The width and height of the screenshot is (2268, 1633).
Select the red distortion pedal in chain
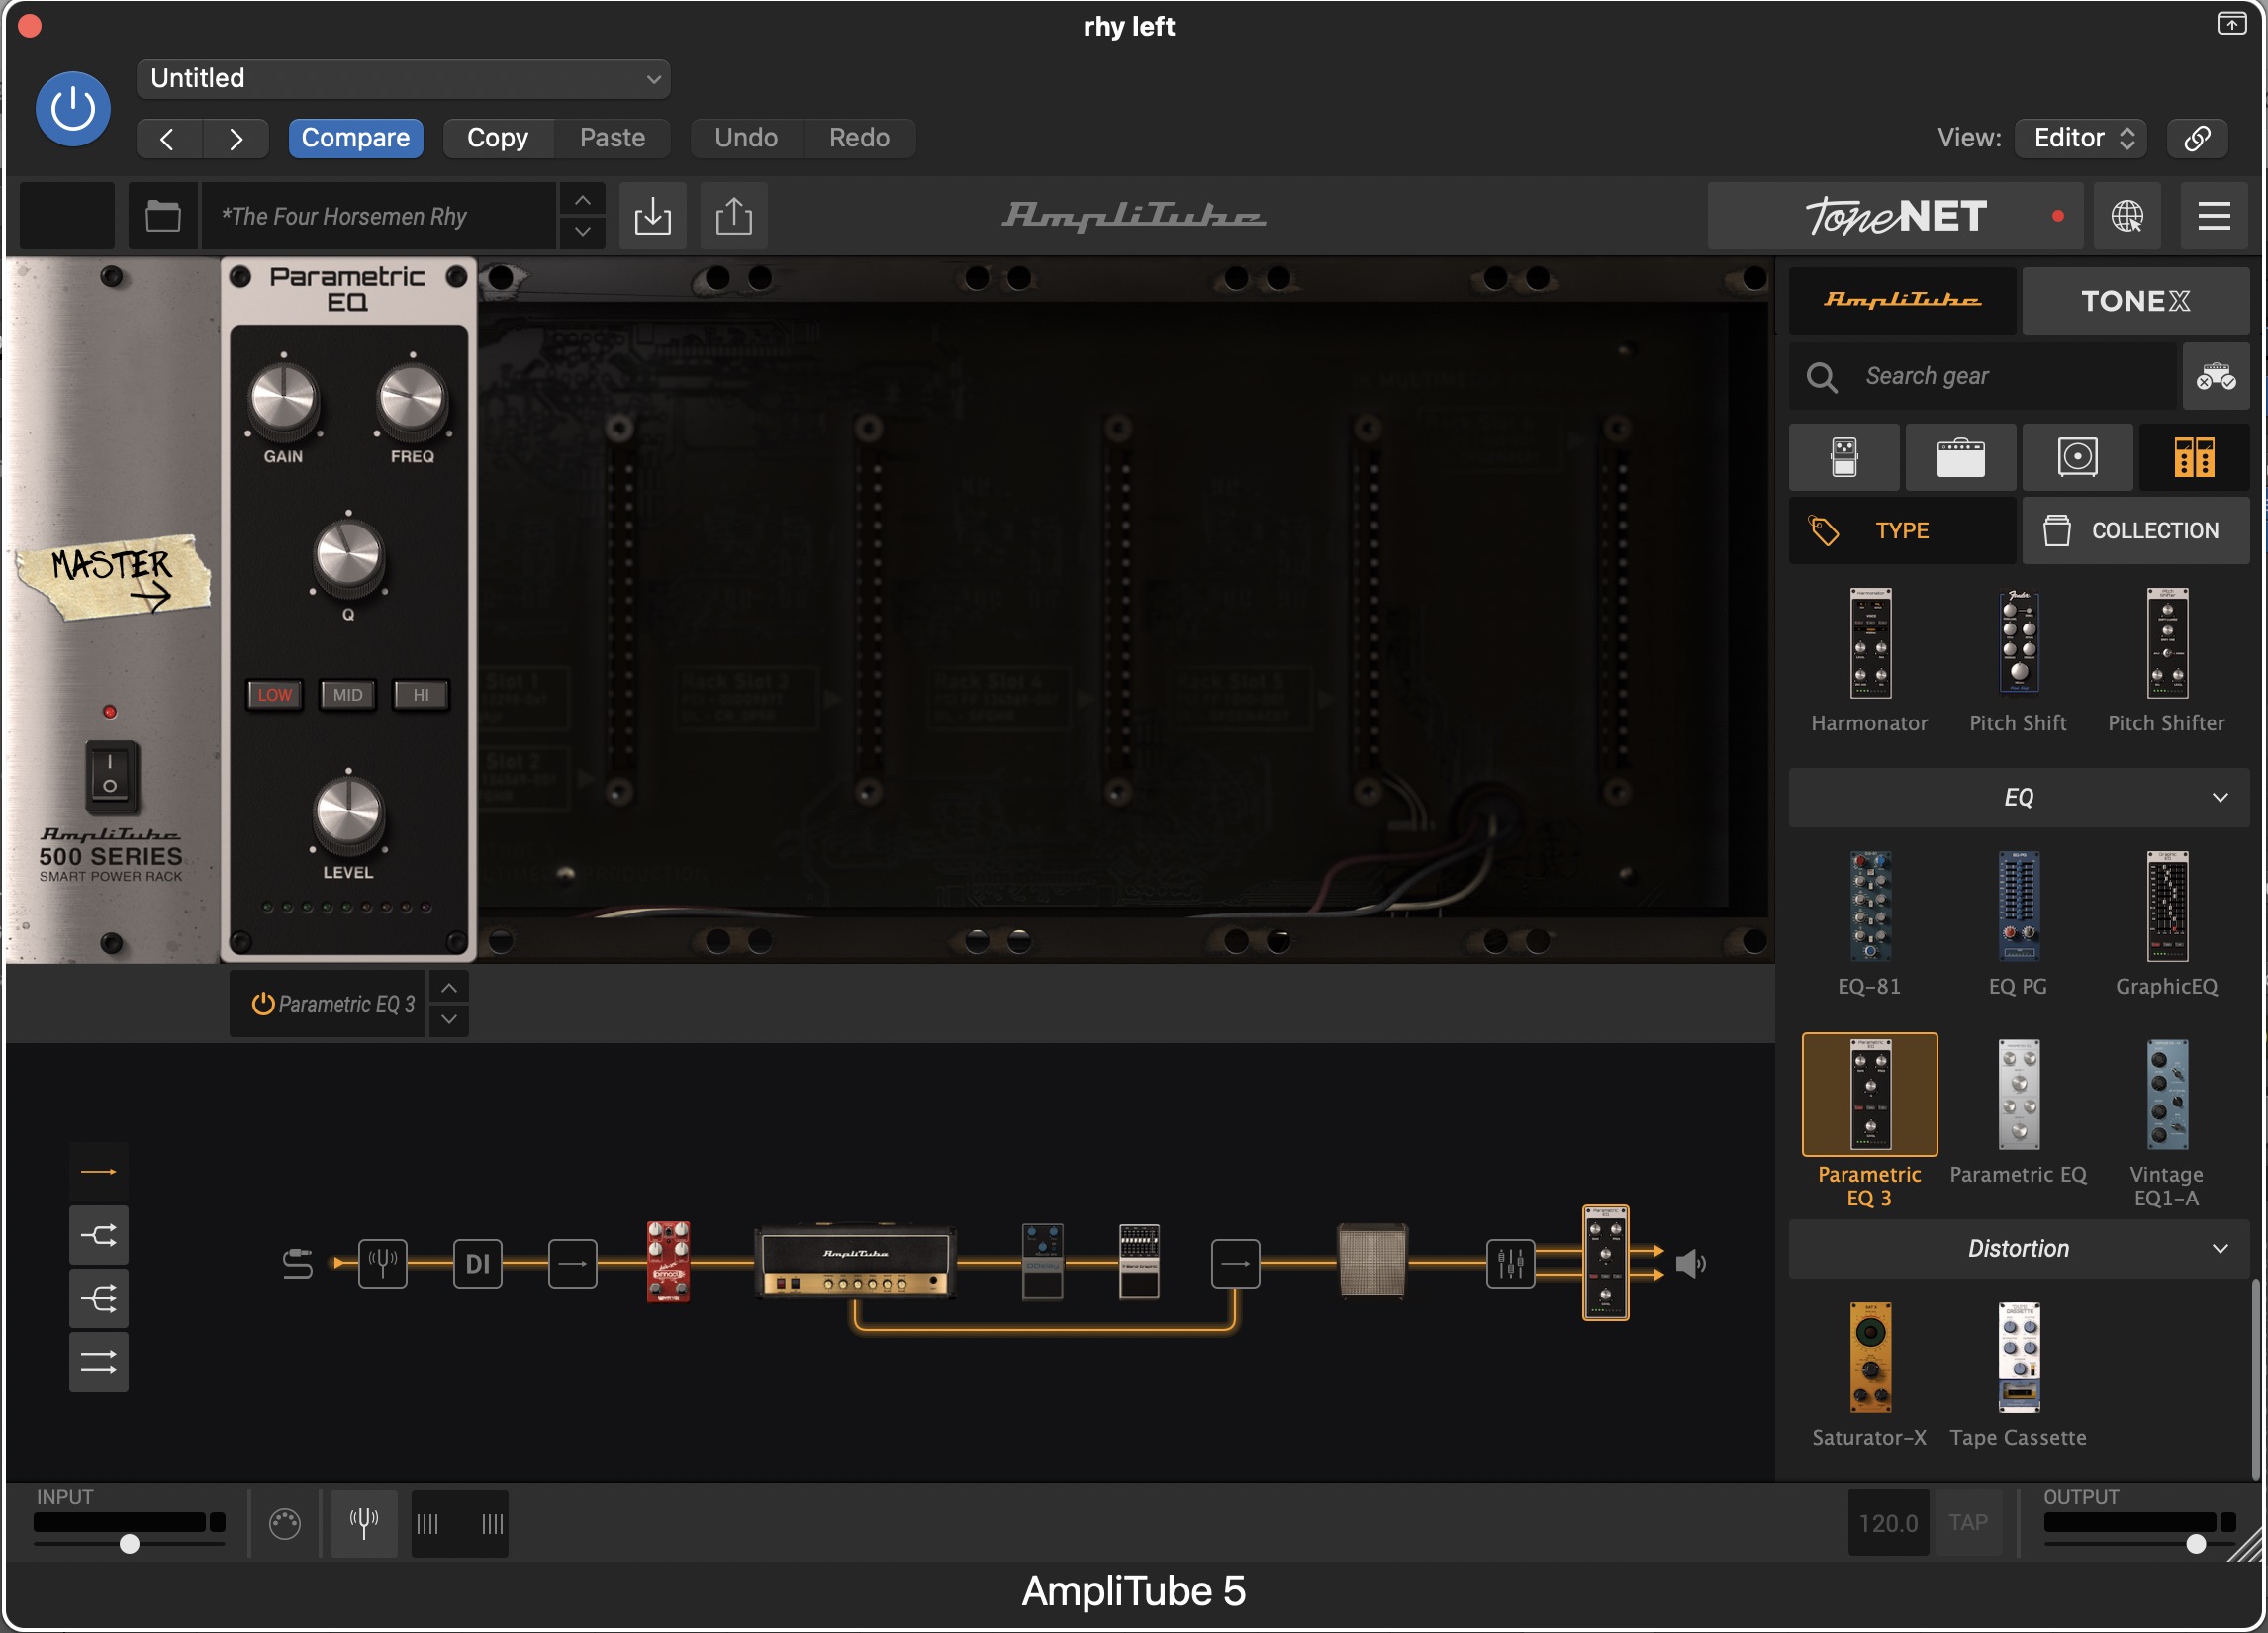(668, 1261)
